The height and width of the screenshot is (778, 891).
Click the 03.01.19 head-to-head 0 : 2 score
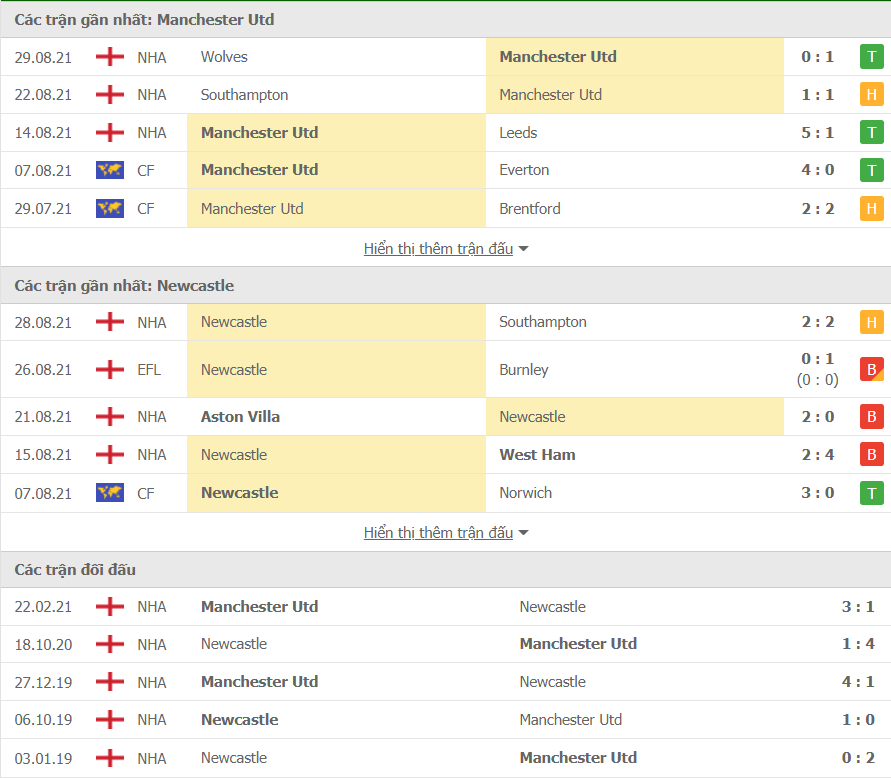click(857, 758)
